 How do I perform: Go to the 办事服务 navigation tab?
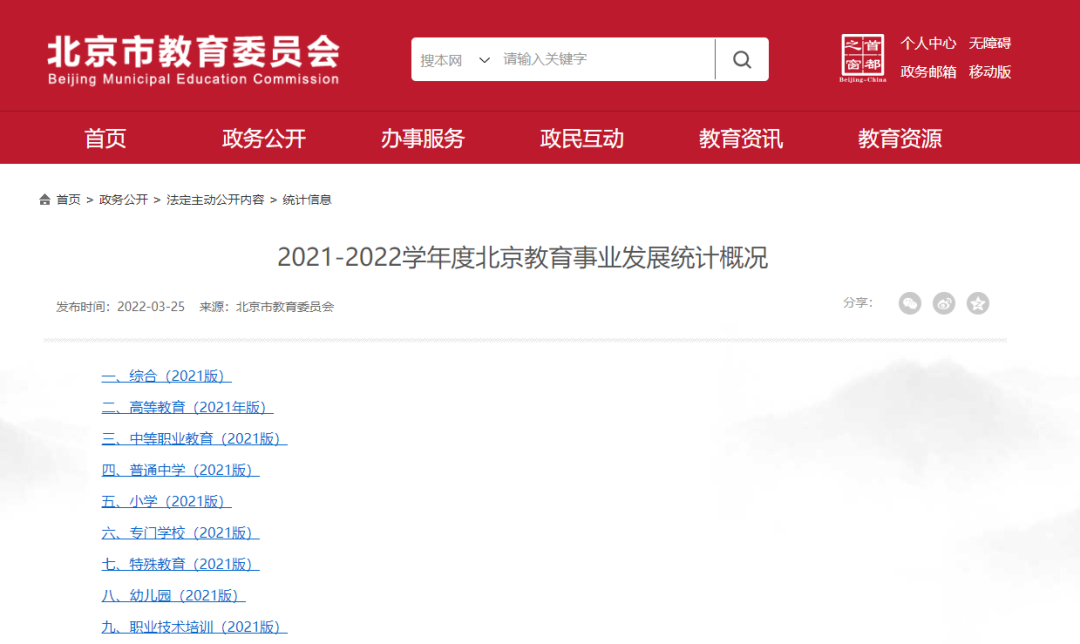click(422, 139)
